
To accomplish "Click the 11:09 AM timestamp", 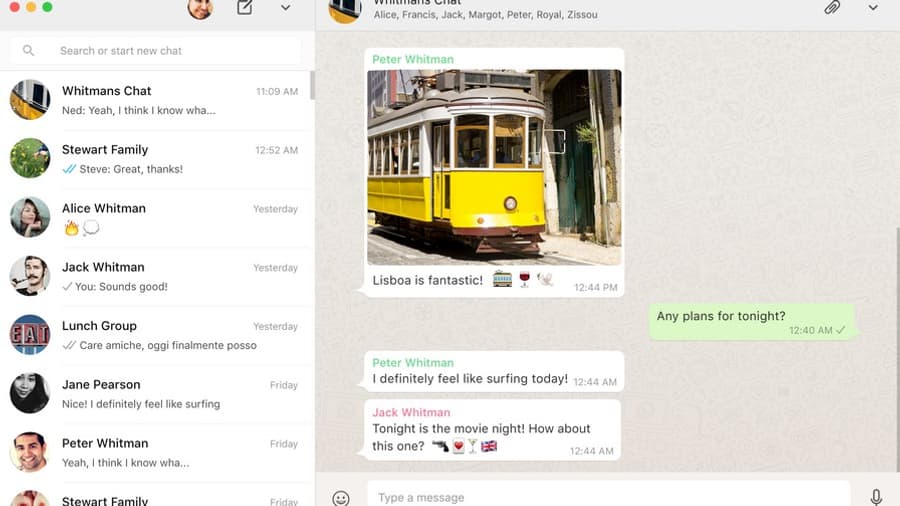I will click(x=277, y=92).
